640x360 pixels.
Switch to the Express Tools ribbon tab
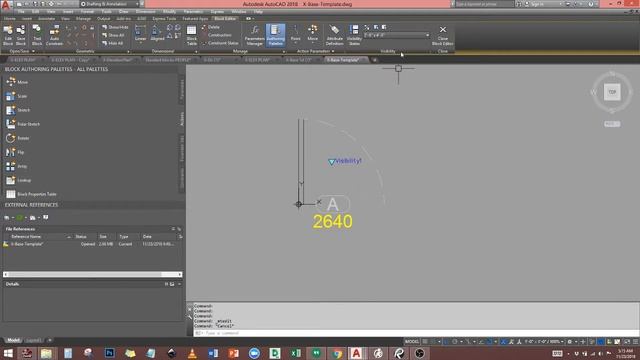click(x=164, y=19)
